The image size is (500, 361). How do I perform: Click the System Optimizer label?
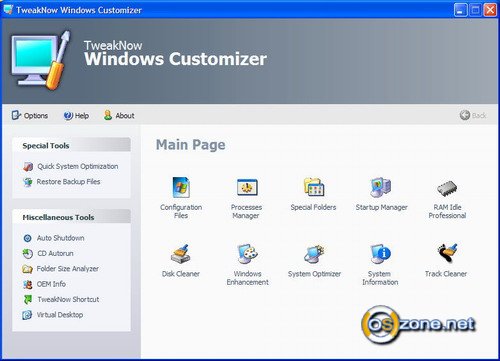(x=314, y=274)
